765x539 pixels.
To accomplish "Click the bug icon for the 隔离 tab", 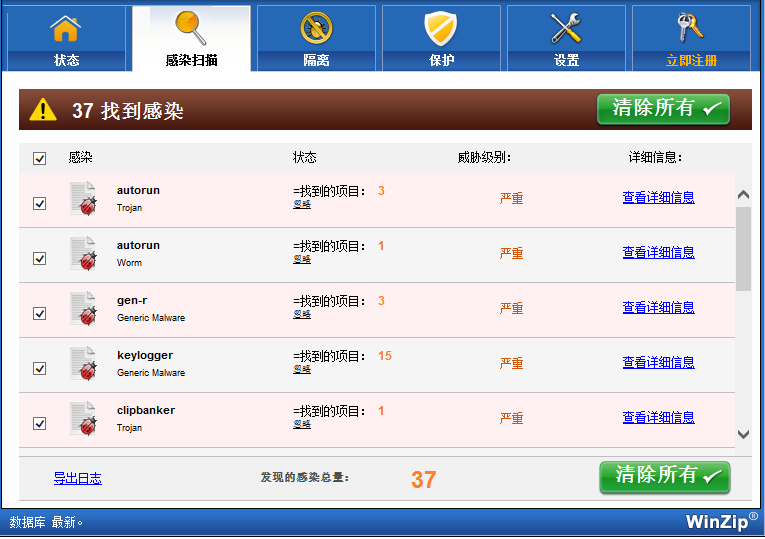I will point(316,28).
